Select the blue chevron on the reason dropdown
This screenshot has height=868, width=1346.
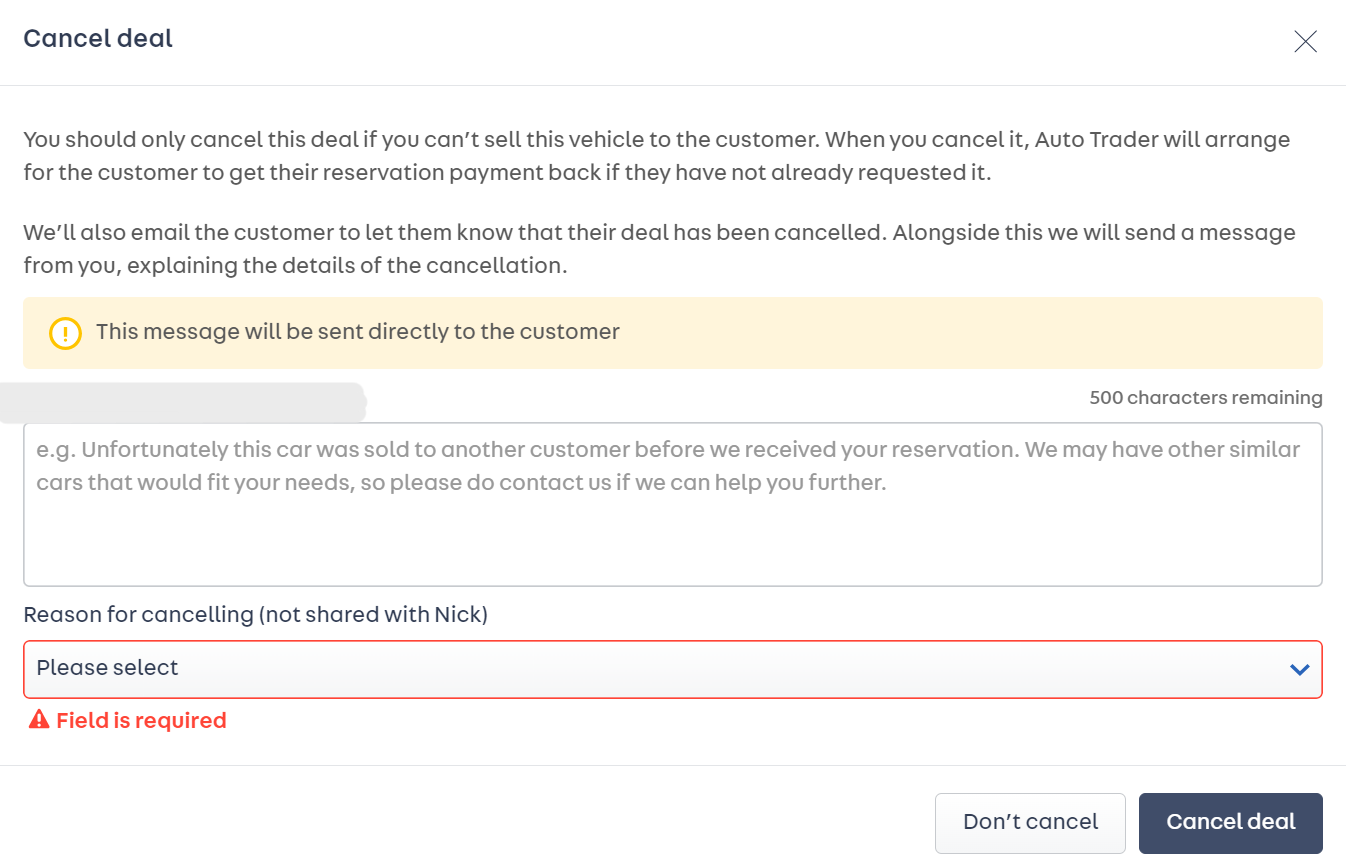[1299, 669]
